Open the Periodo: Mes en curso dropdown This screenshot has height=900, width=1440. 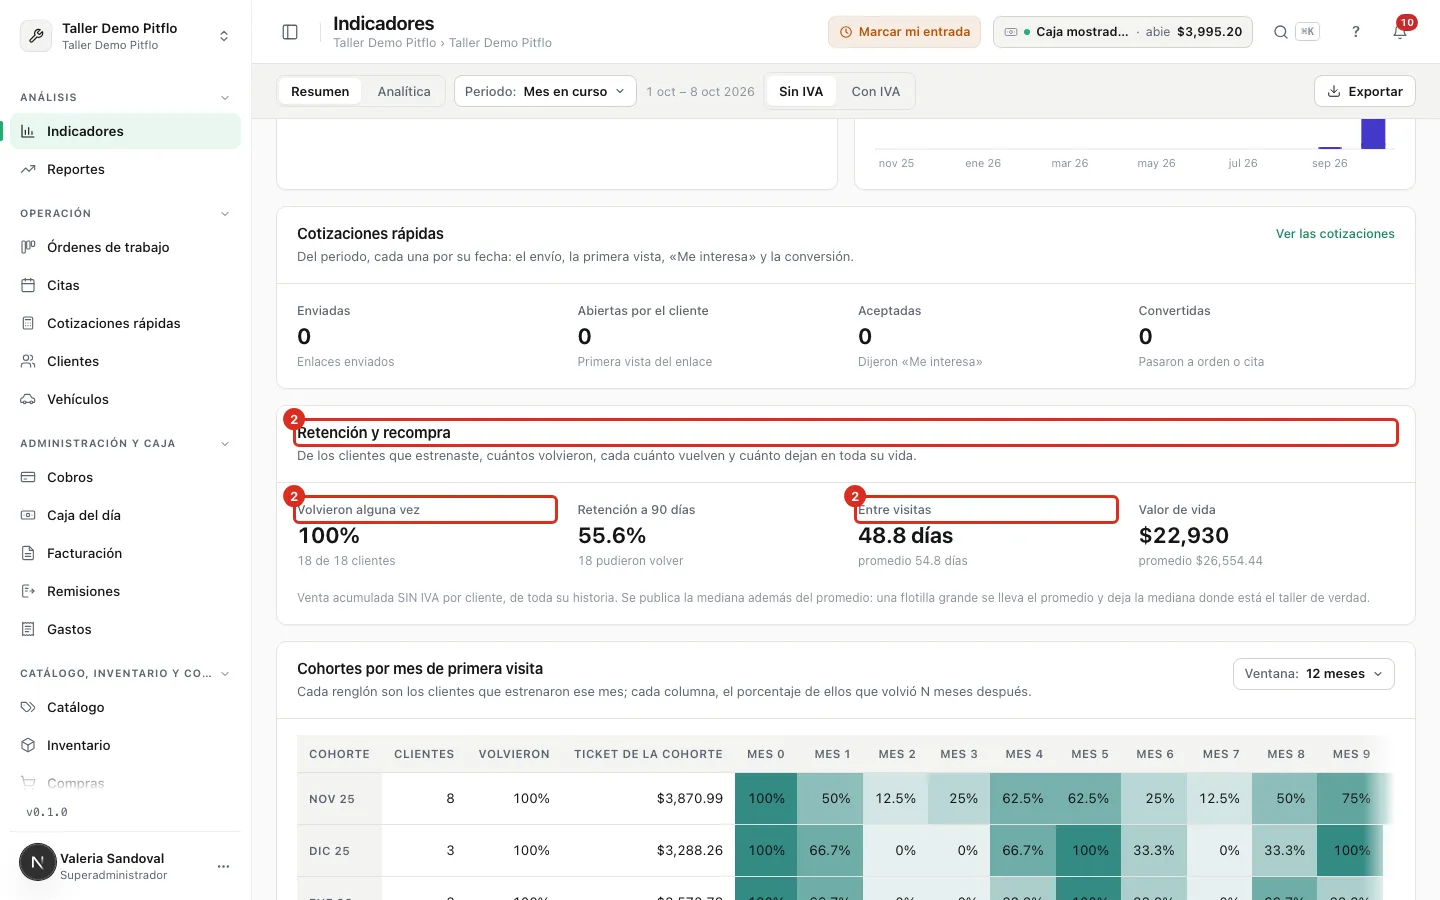click(545, 91)
